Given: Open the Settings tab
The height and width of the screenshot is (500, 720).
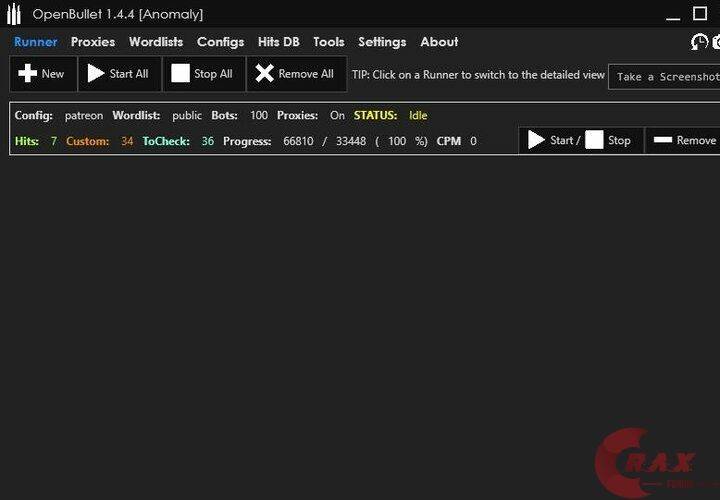Looking at the screenshot, I should click(x=382, y=42).
